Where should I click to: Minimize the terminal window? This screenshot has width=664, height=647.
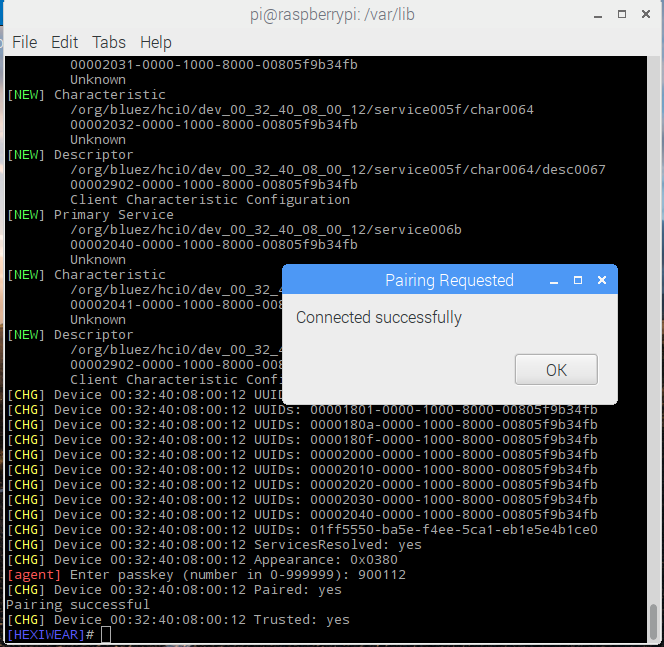597,14
